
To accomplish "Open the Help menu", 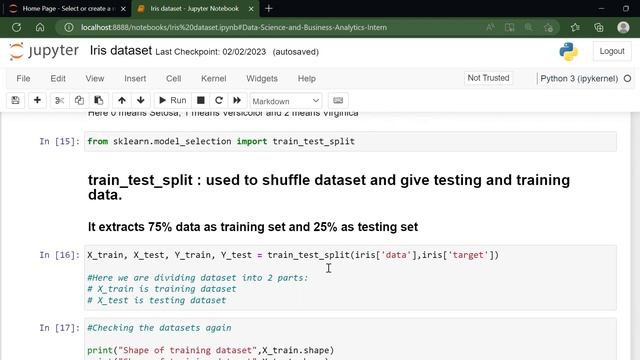I will click(307, 78).
